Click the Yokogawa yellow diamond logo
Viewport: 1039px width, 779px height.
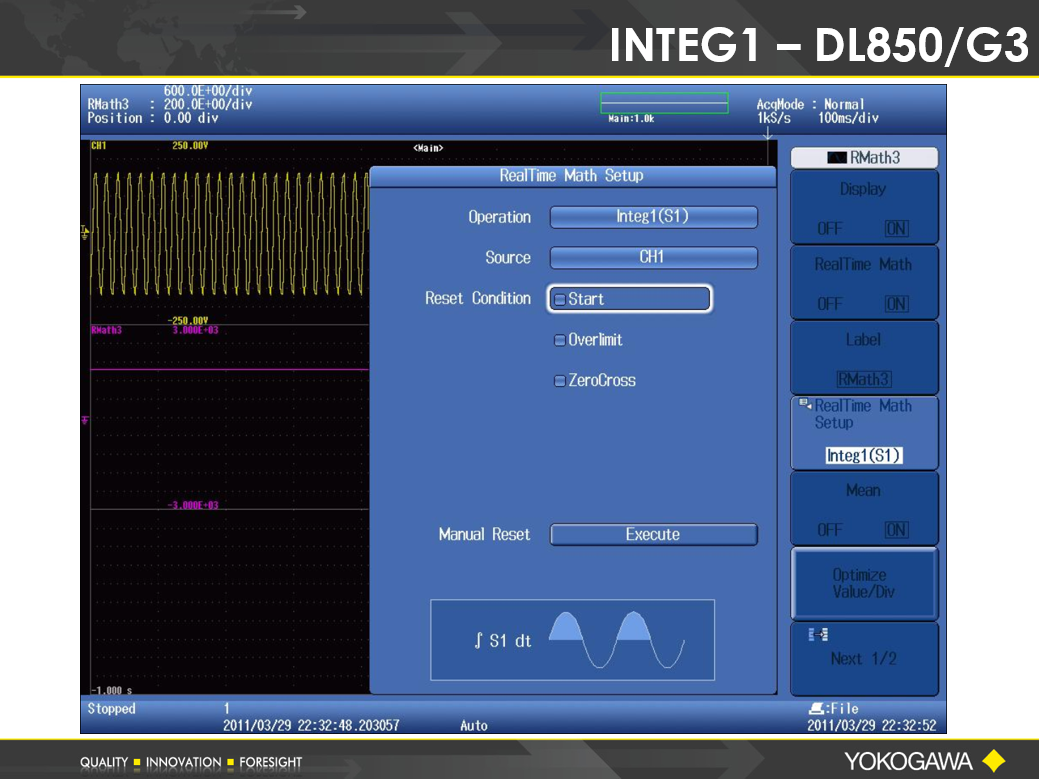coord(993,760)
